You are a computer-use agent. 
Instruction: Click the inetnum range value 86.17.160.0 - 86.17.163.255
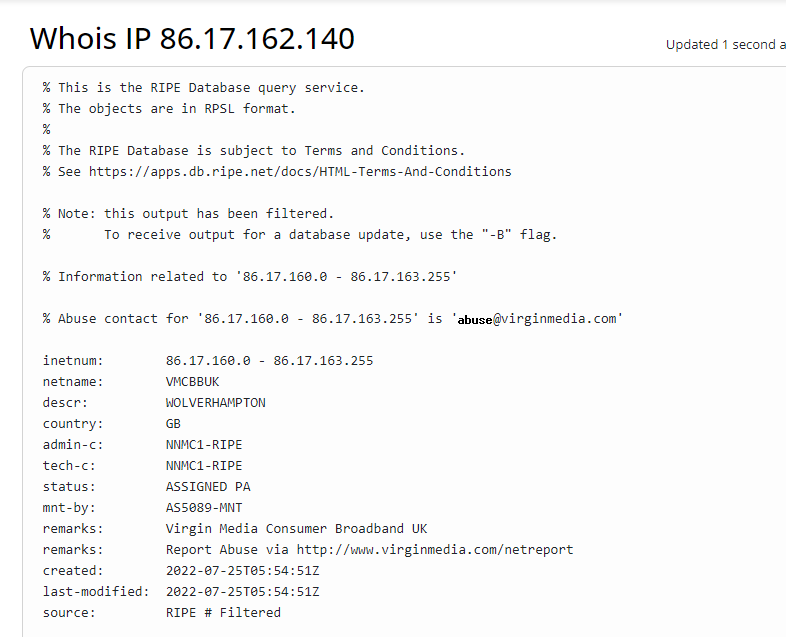tap(269, 360)
